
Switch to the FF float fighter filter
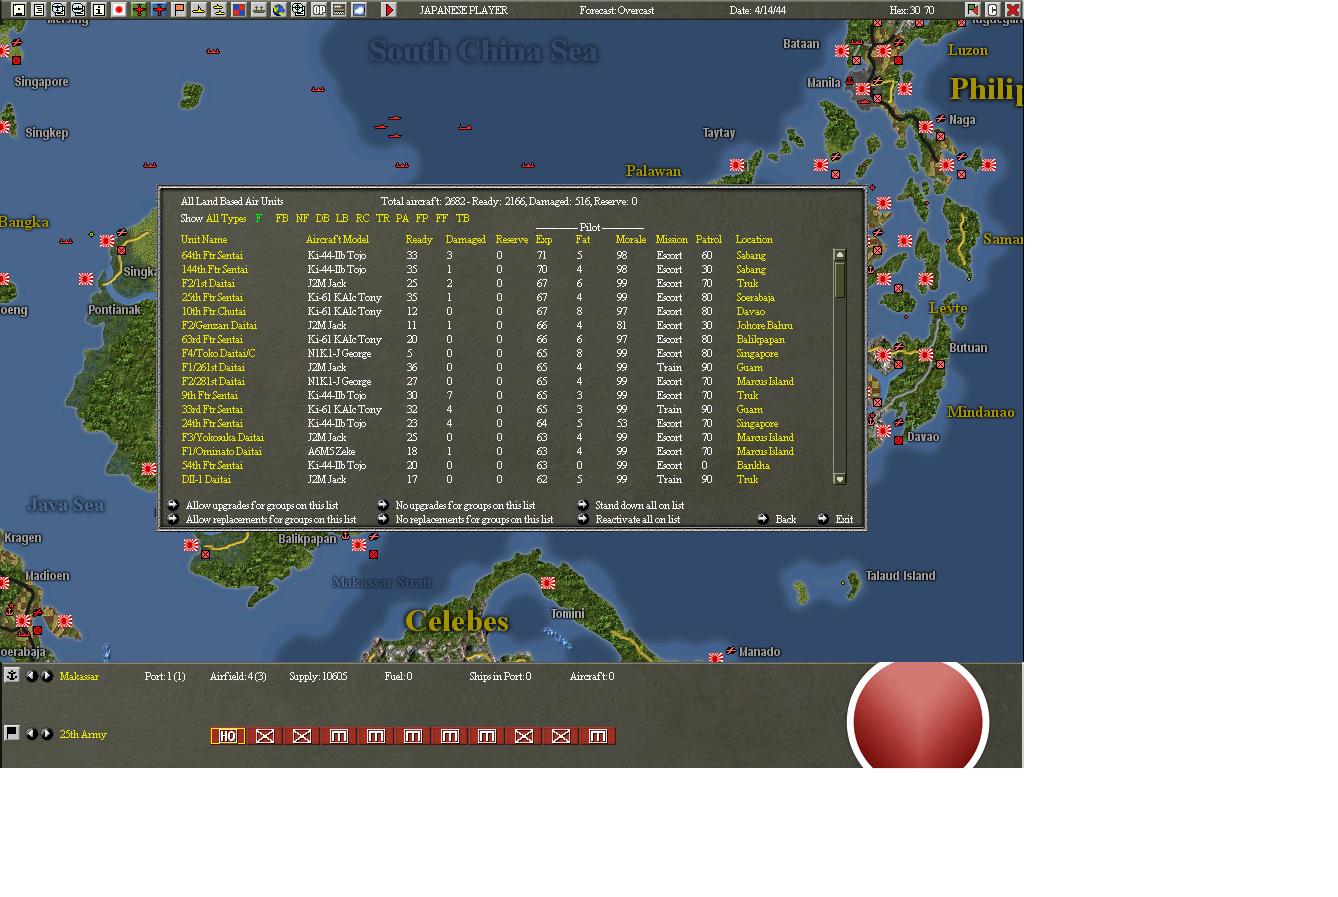[442, 218]
